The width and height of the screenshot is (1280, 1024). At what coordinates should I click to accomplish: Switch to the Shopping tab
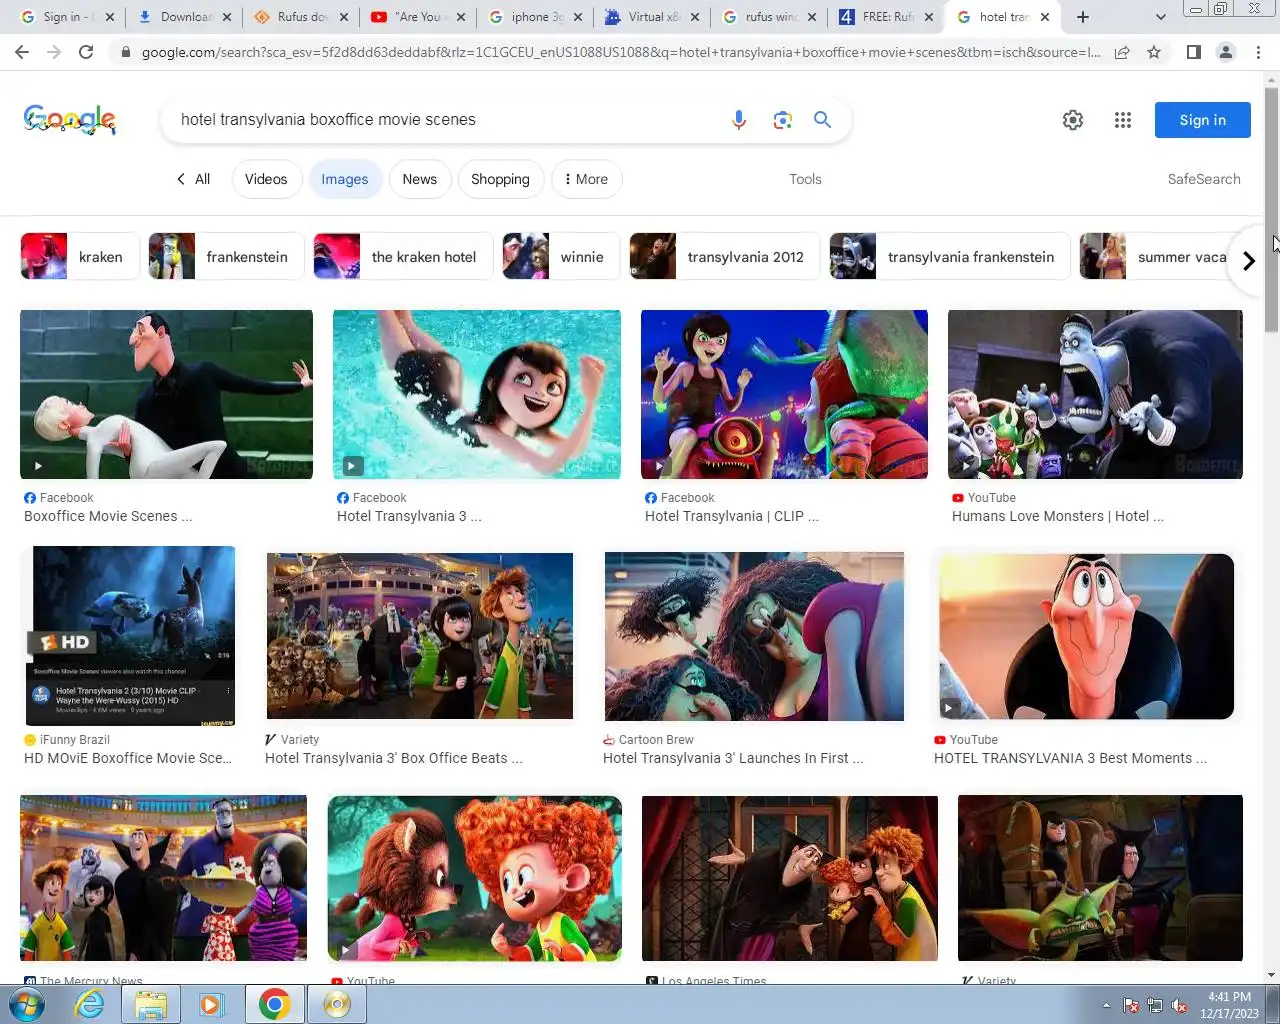tap(500, 179)
